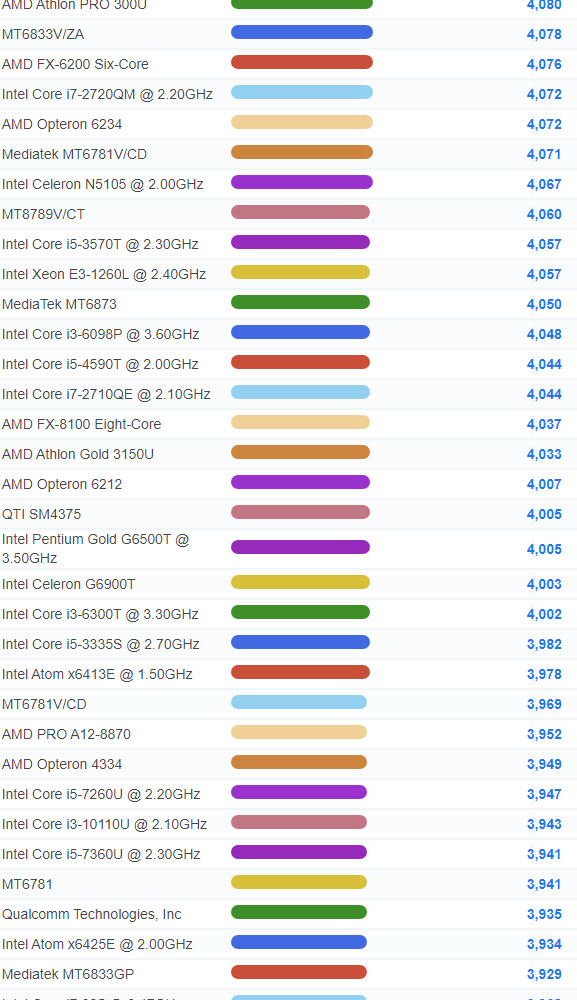
Task: Click the score 4,071
Action: click(544, 154)
